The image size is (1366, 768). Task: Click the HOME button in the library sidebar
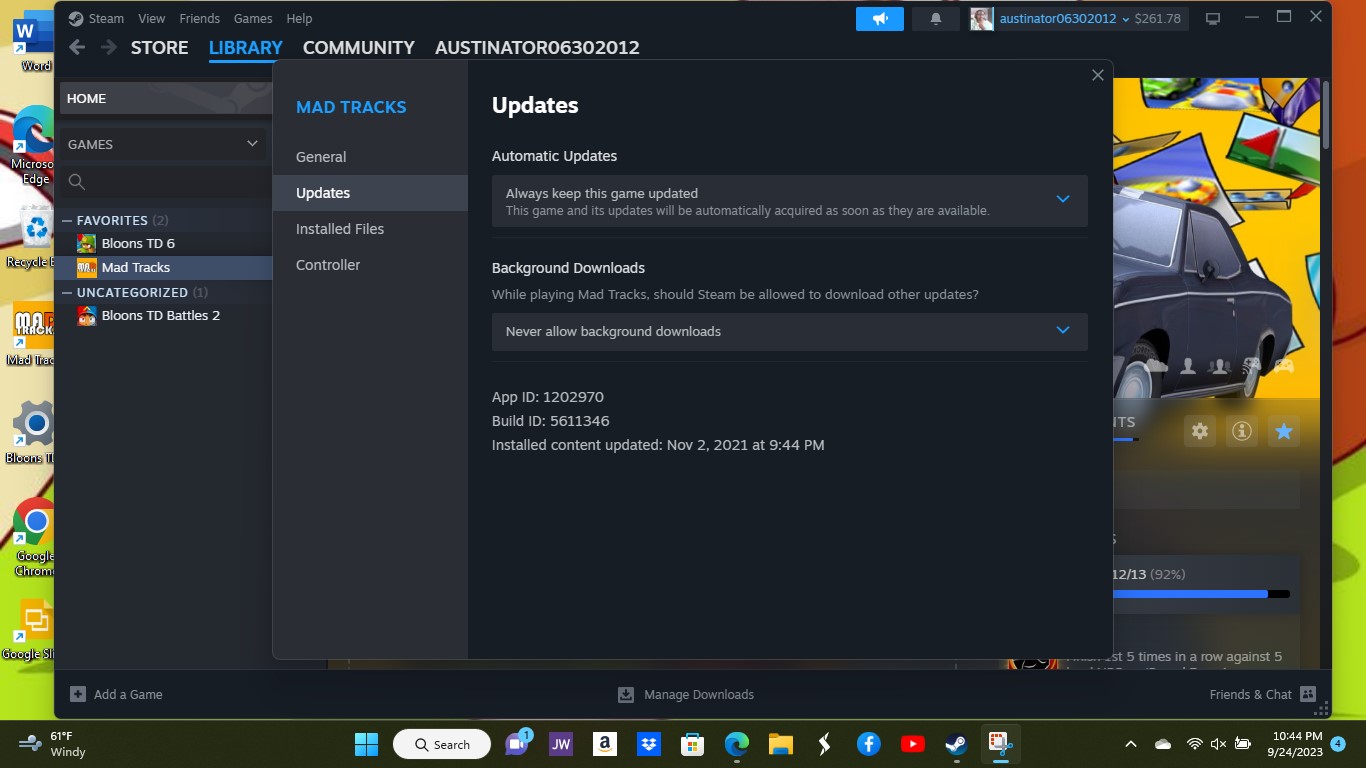[x=166, y=98]
